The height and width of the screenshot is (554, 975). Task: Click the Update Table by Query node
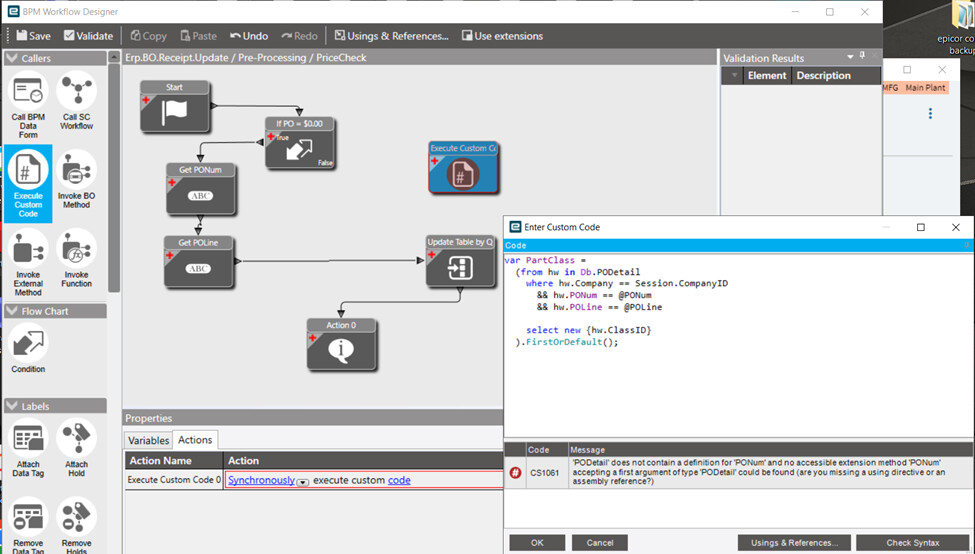coord(461,261)
